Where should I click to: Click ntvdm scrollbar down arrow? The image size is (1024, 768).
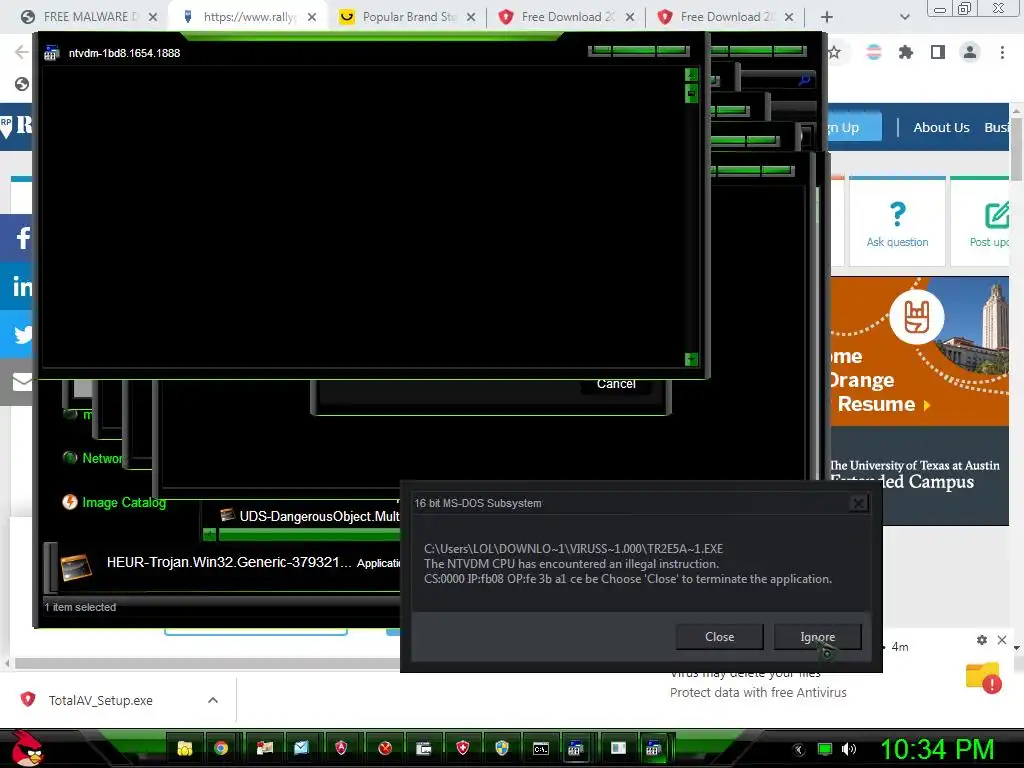691,359
